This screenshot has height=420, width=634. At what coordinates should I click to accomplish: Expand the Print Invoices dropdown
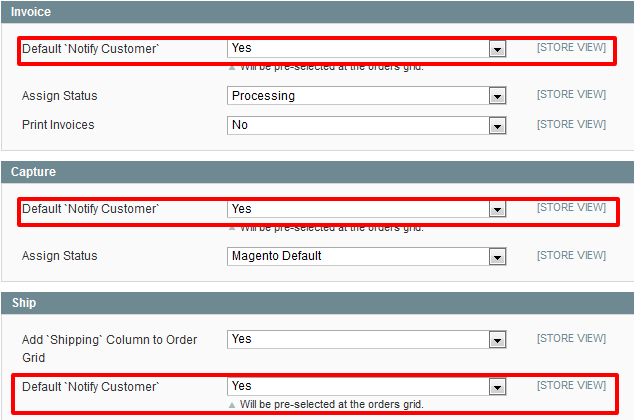[365, 126]
